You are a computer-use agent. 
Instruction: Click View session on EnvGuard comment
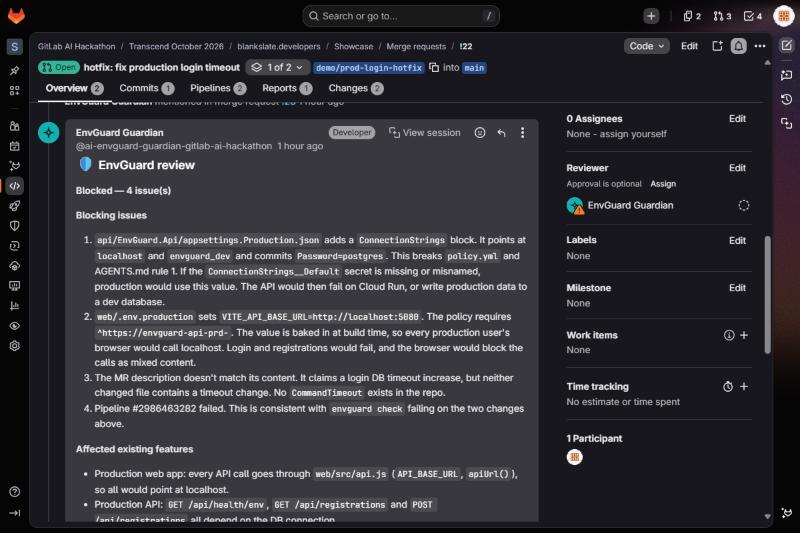424,133
